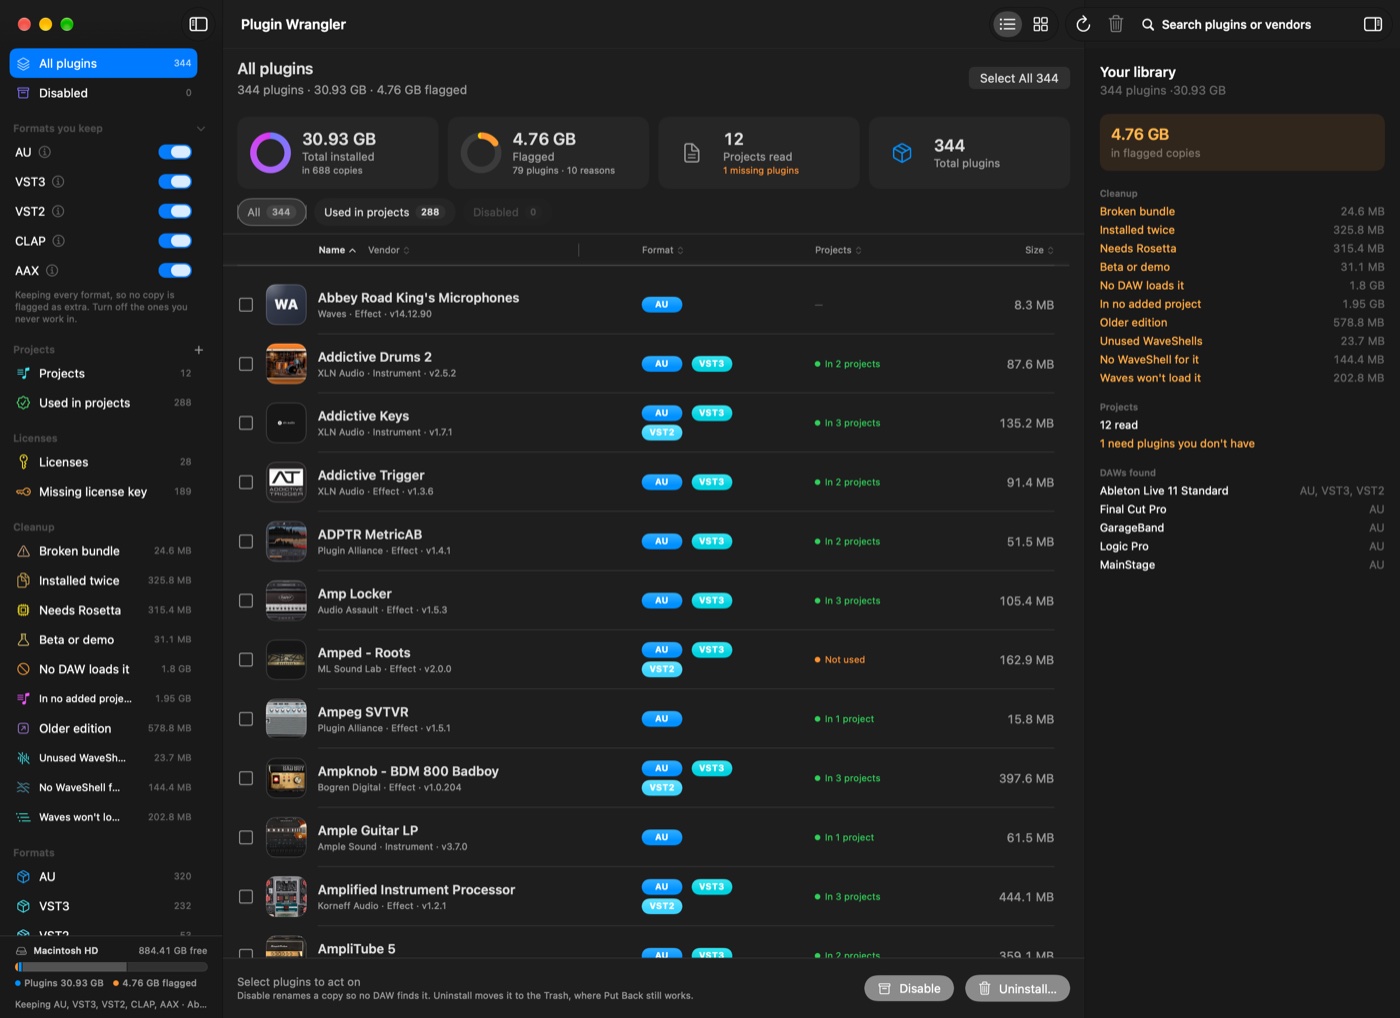The image size is (1400, 1018).
Task: Click the Disable button
Action: pyautogui.click(x=909, y=989)
